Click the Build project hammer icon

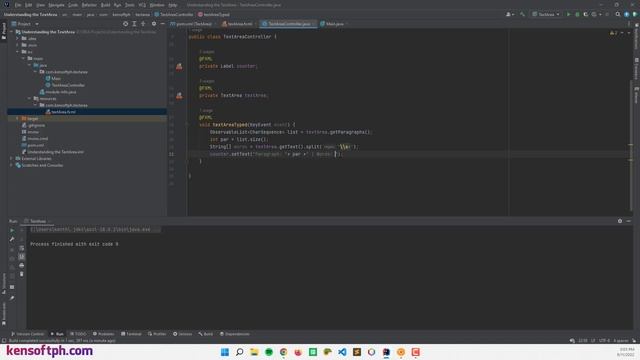pos(522,14)
